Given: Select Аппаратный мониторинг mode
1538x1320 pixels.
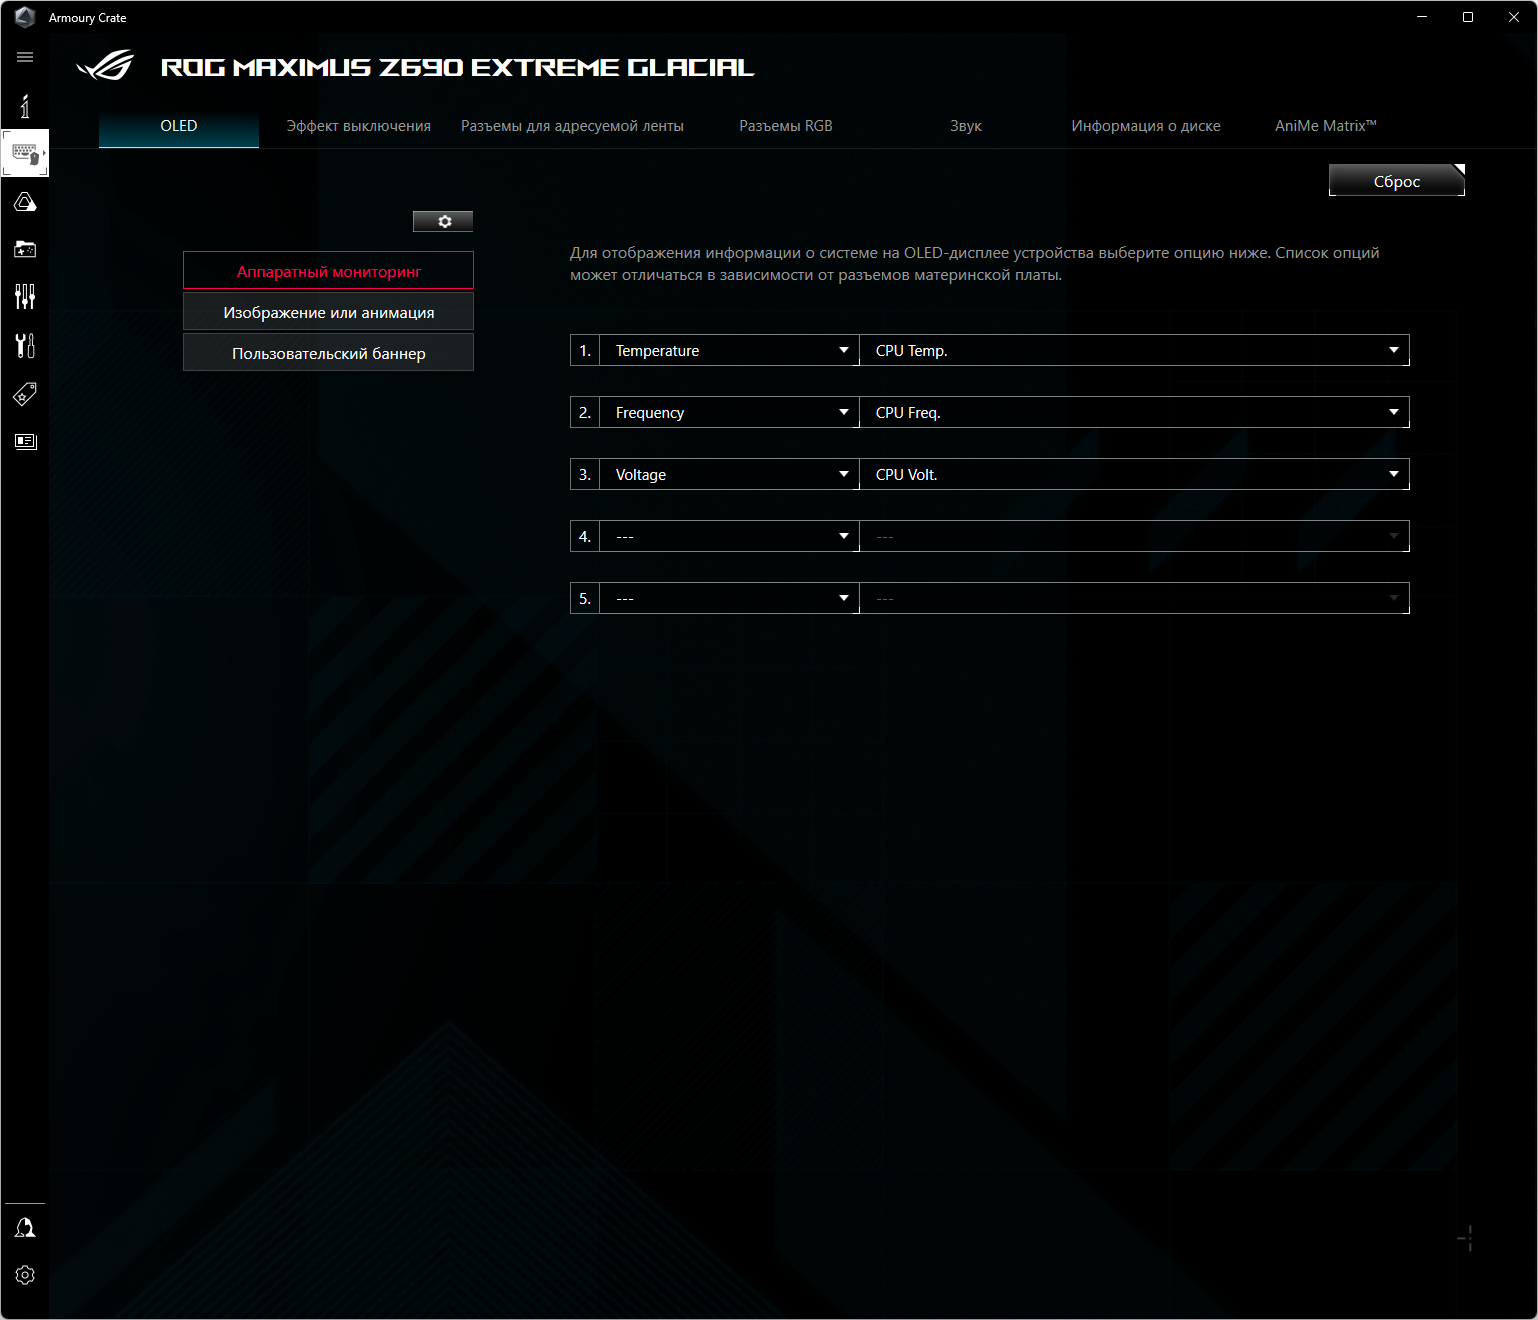Looking at the screenshot, I should [x=328, y=271].
